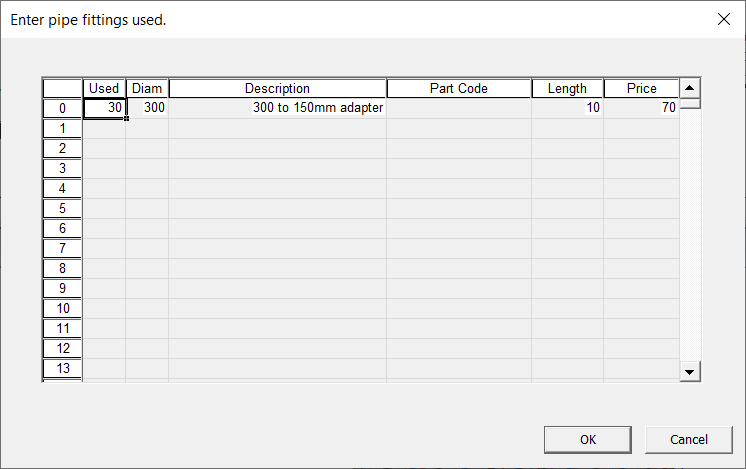
Task: Click OK to confirm pipe fittings
Action: pyautogui.click(x=588, y=439)
